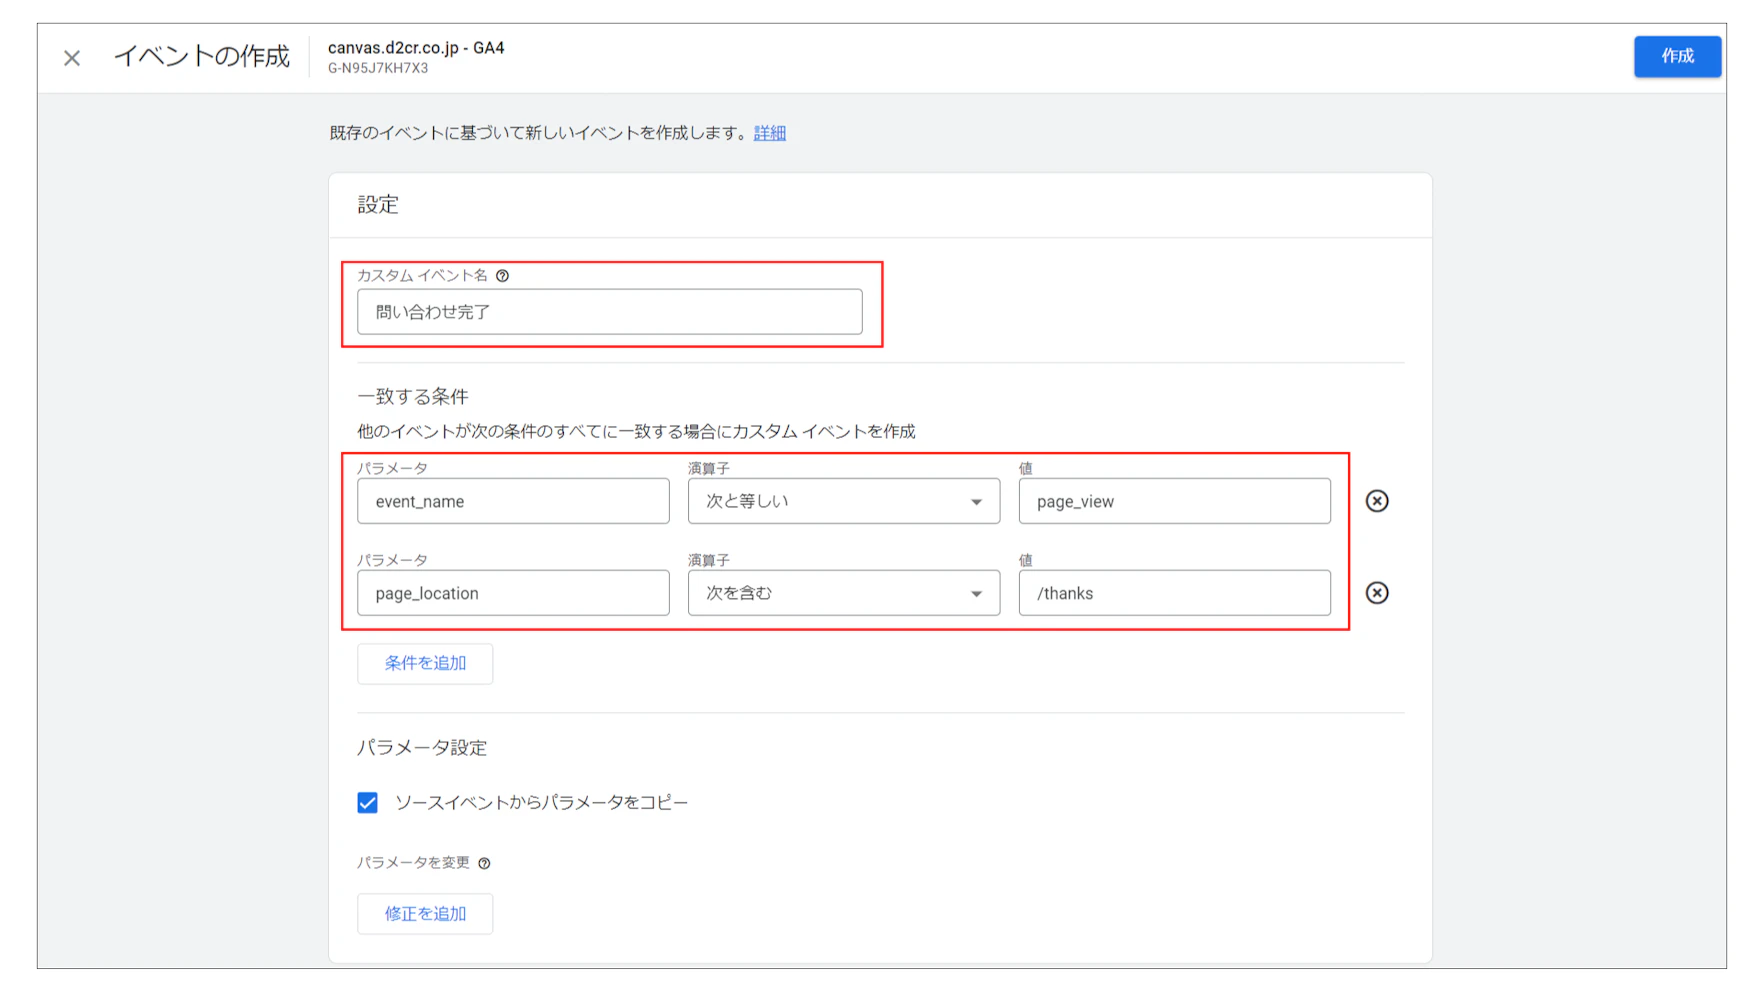Viewport: 1764px width, 992px height.
Task: Click the dropdown arrow of 次を含む
Action: pyautogui.click(x=976, y=594)
